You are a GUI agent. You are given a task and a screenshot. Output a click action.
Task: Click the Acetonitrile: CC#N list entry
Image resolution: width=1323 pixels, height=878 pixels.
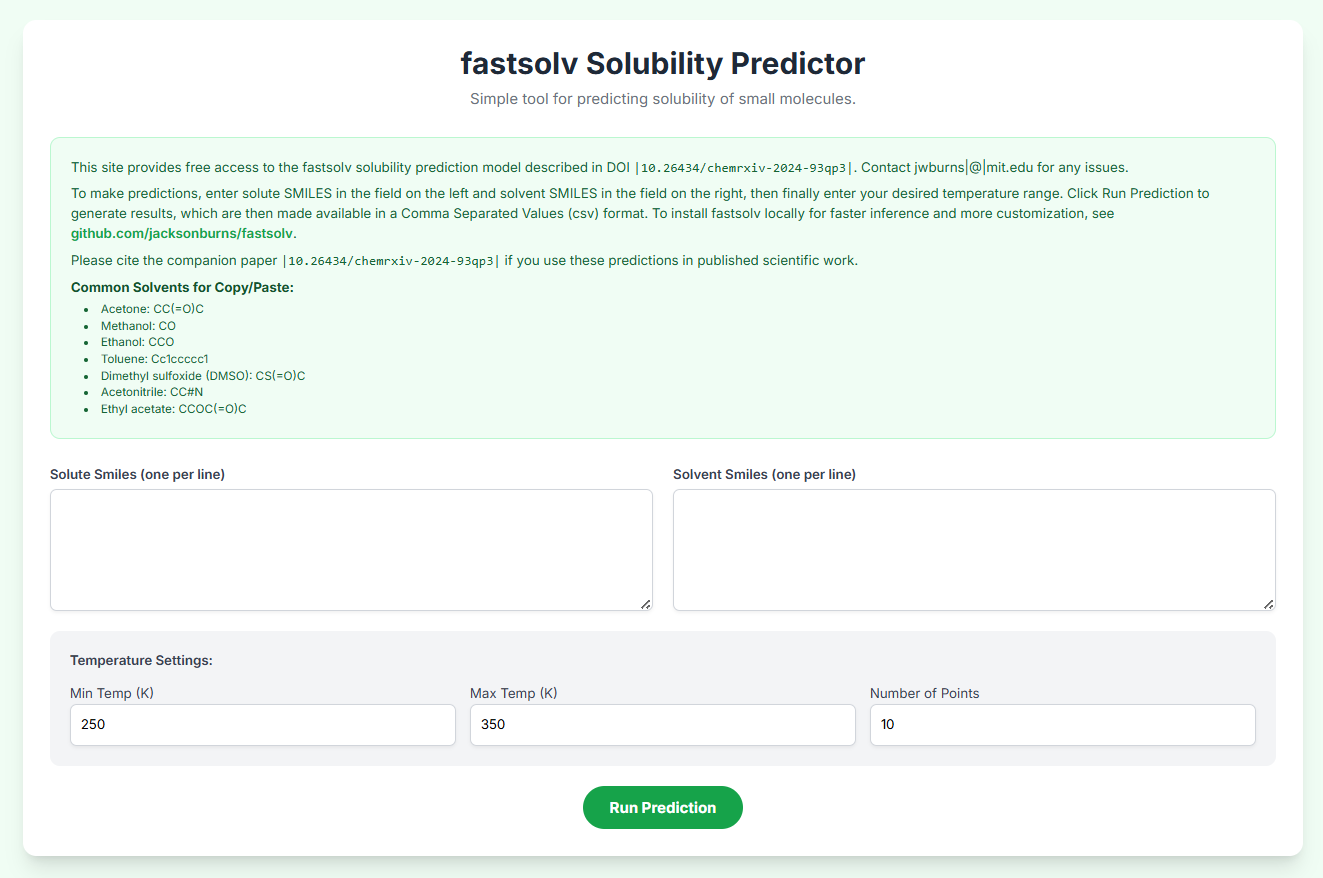152,392
